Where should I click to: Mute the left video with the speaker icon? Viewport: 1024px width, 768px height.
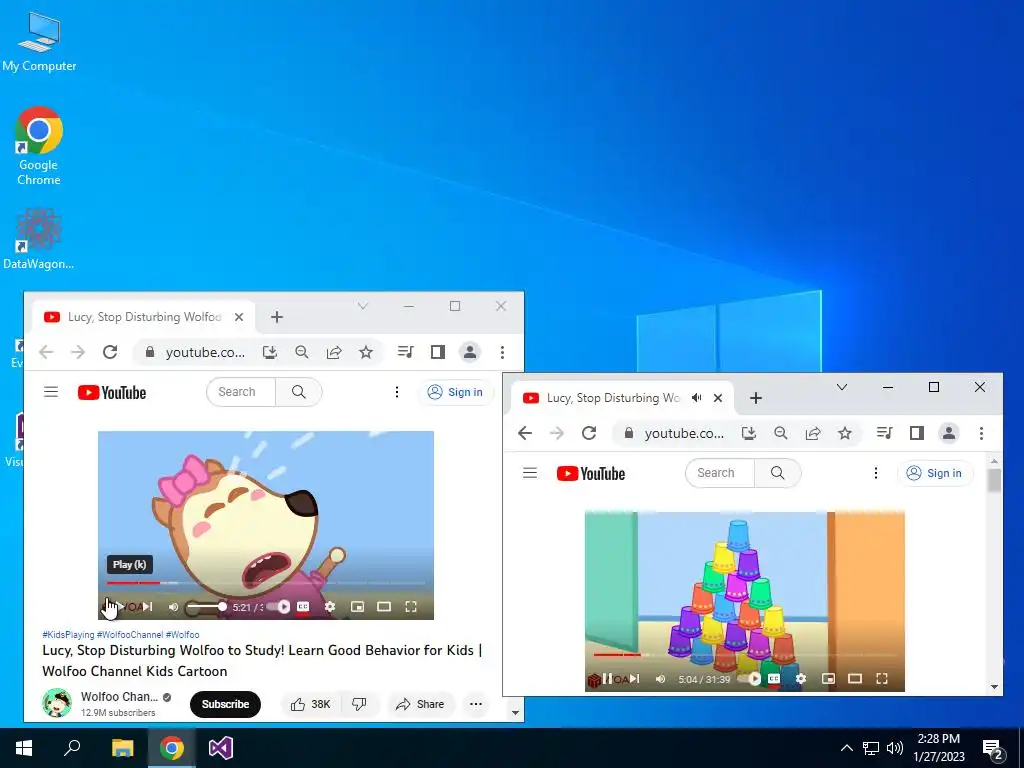click(173, 607)
